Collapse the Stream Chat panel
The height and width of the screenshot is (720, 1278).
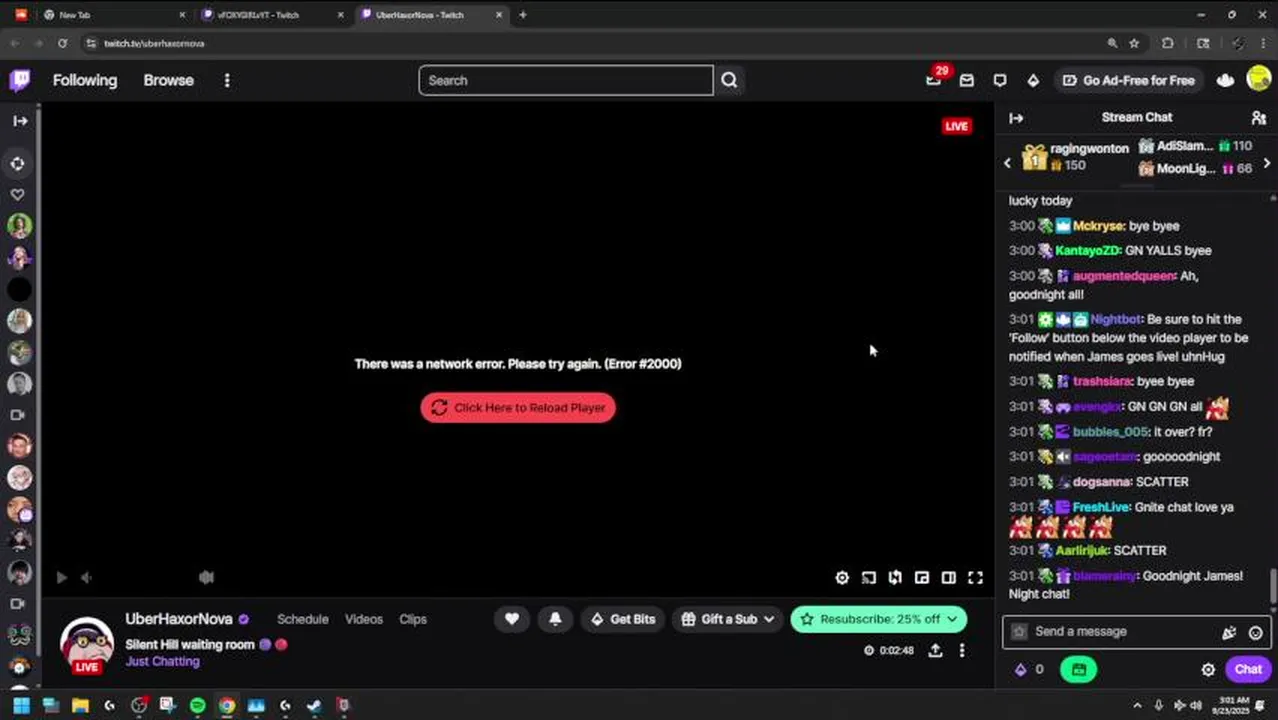coord(1016,118)
